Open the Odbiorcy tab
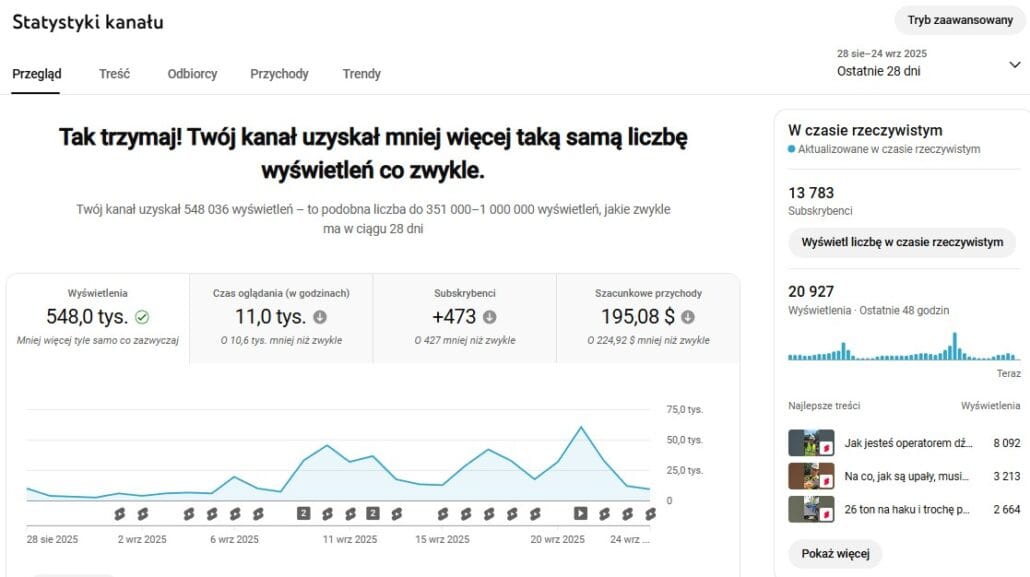The height and width of the screenshot is (577, 1030). tap(192, 74)
